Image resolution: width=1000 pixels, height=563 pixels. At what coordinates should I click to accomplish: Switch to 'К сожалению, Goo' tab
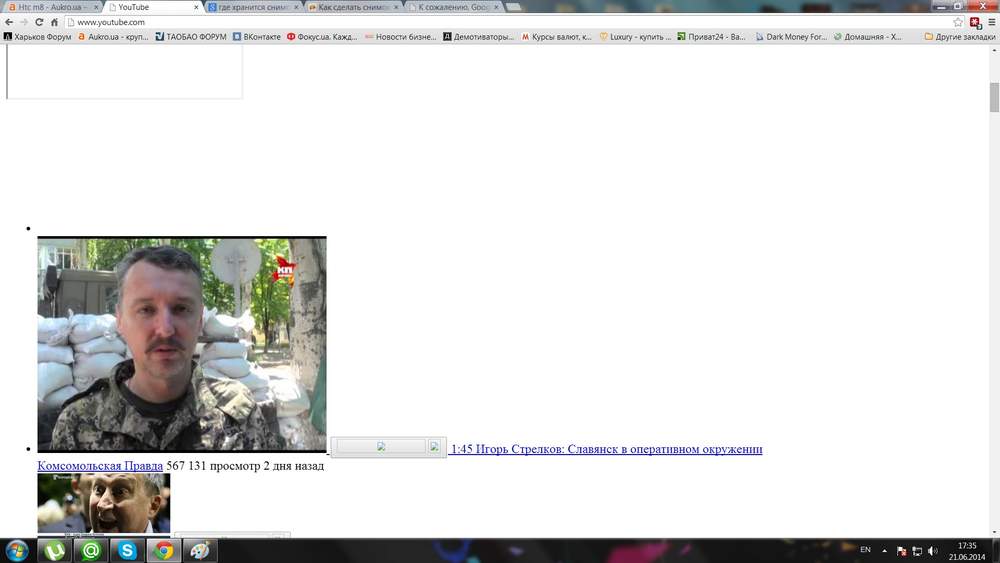tap(453, 7)
